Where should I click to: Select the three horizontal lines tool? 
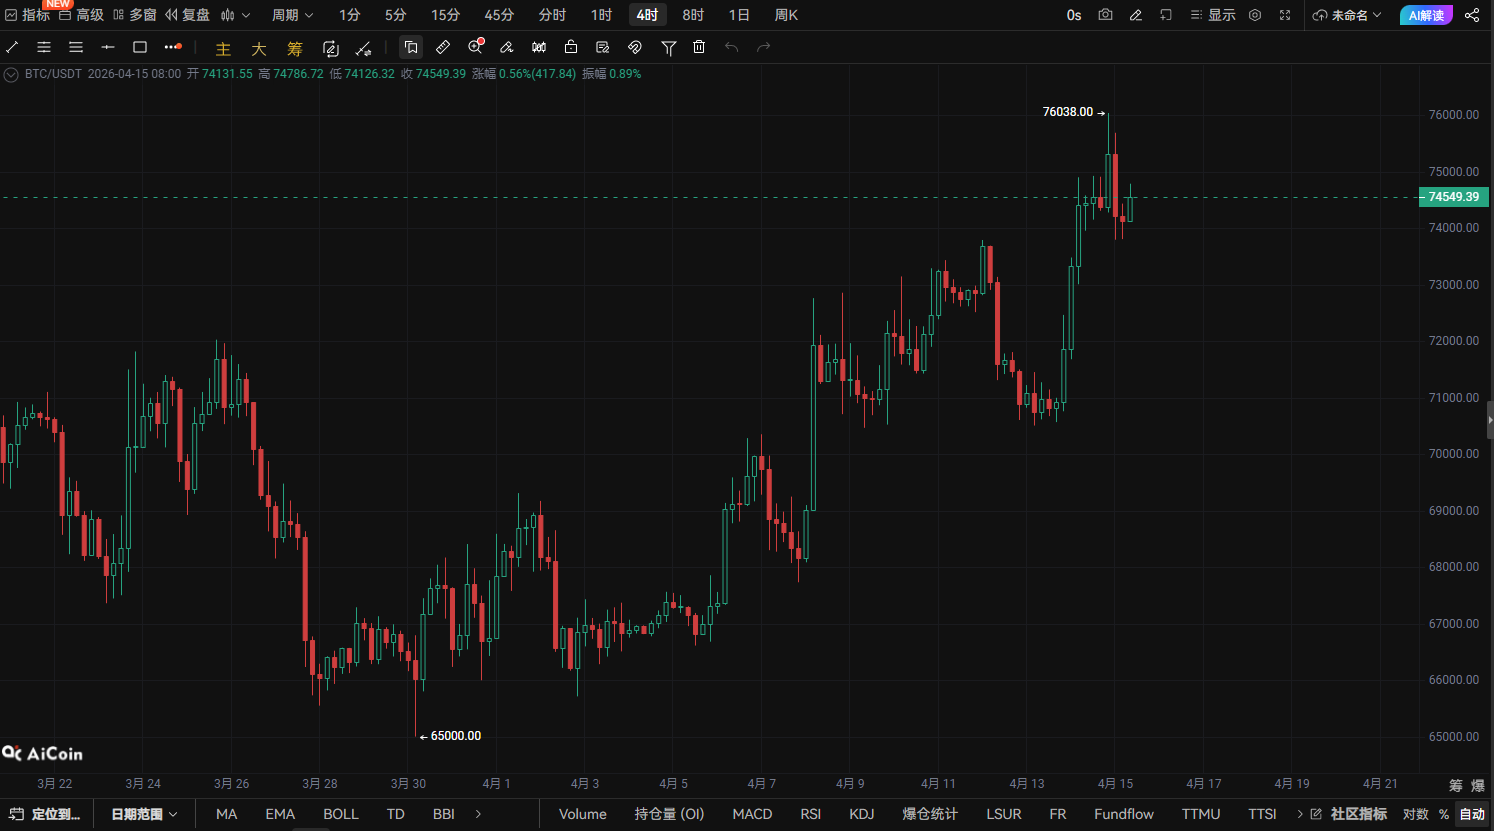(x=76, y=47)
